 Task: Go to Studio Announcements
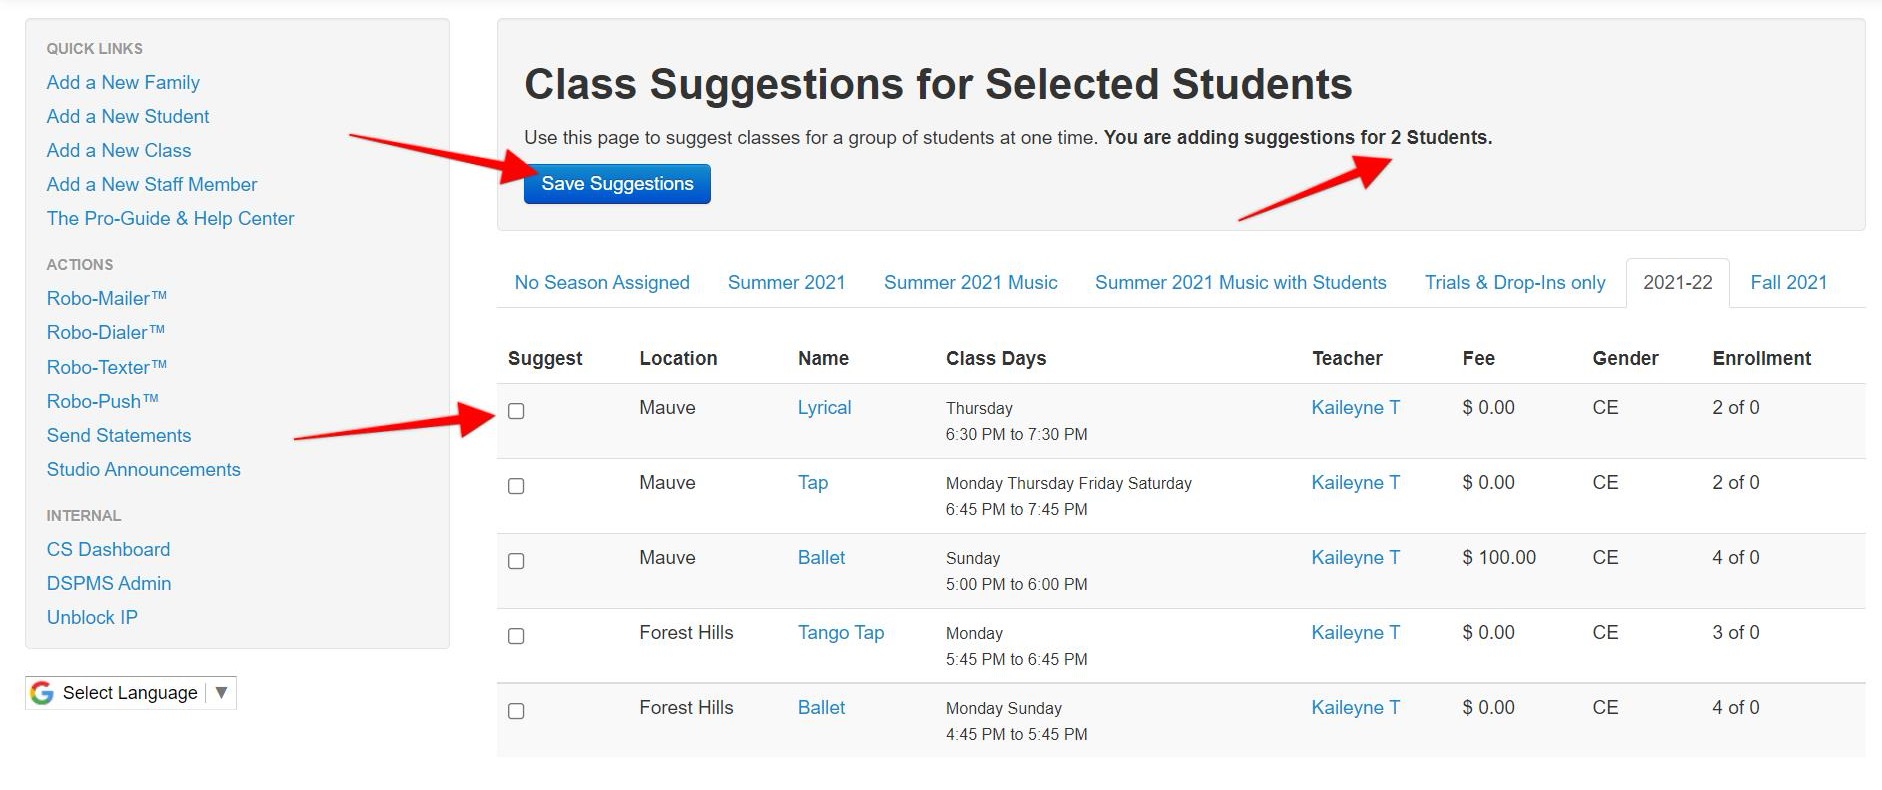click(x=143, y=470)
